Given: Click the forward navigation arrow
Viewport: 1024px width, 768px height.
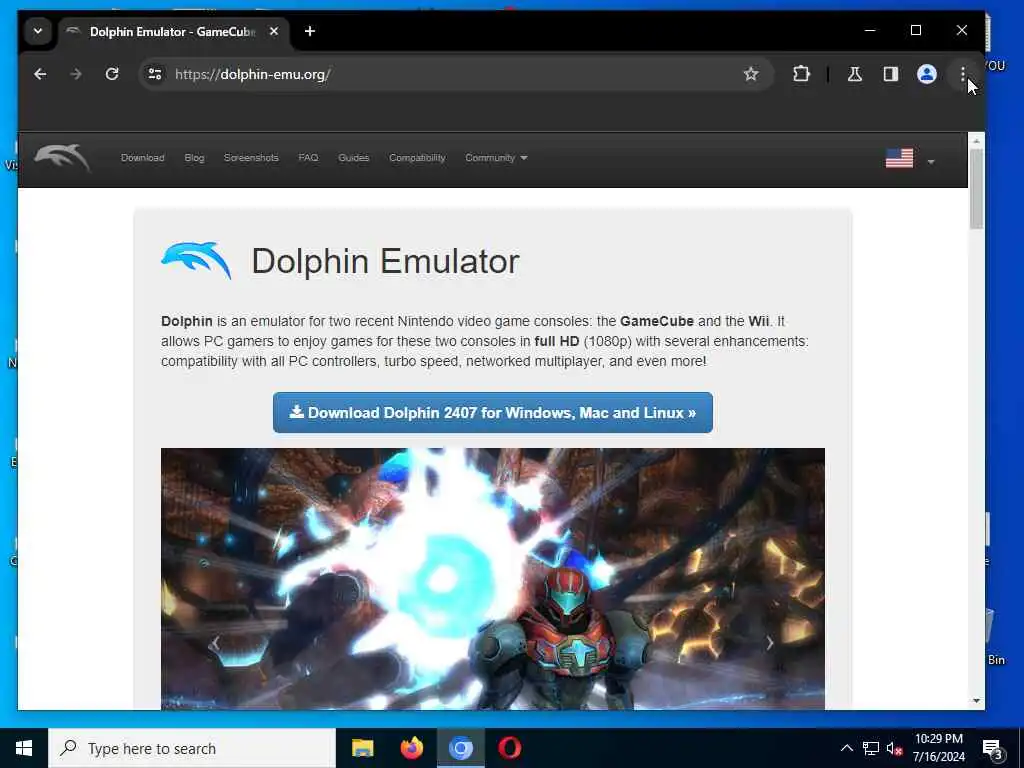Looking at the screenshot, I should pos(76,74).
